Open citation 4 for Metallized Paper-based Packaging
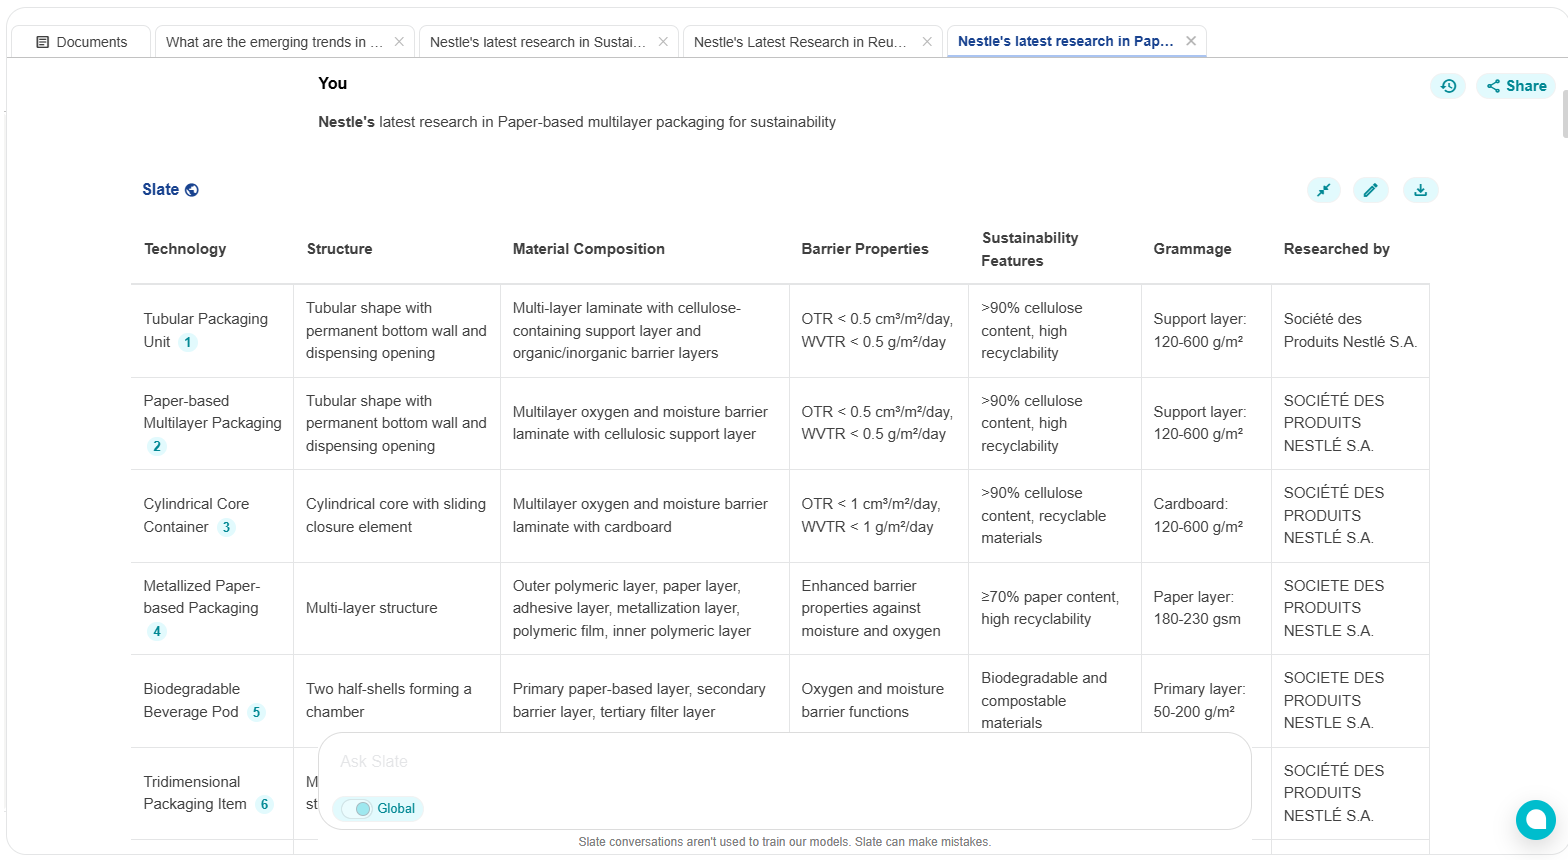The image size is (1568, 860). click(x=156, y=631)
